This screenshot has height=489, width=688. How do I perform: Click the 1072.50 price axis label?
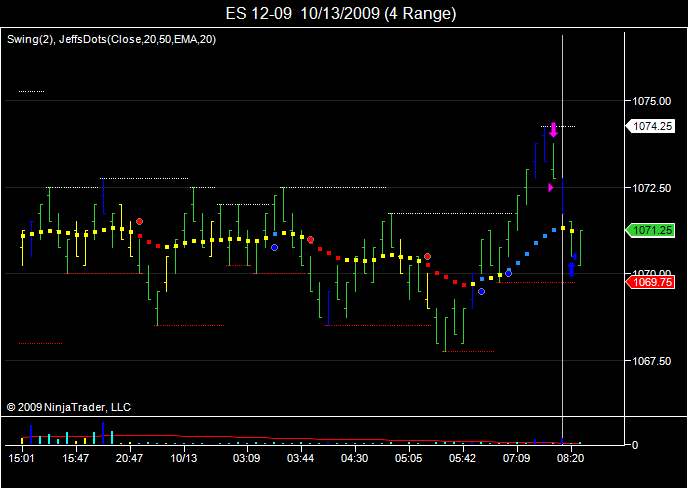[651, 188]
